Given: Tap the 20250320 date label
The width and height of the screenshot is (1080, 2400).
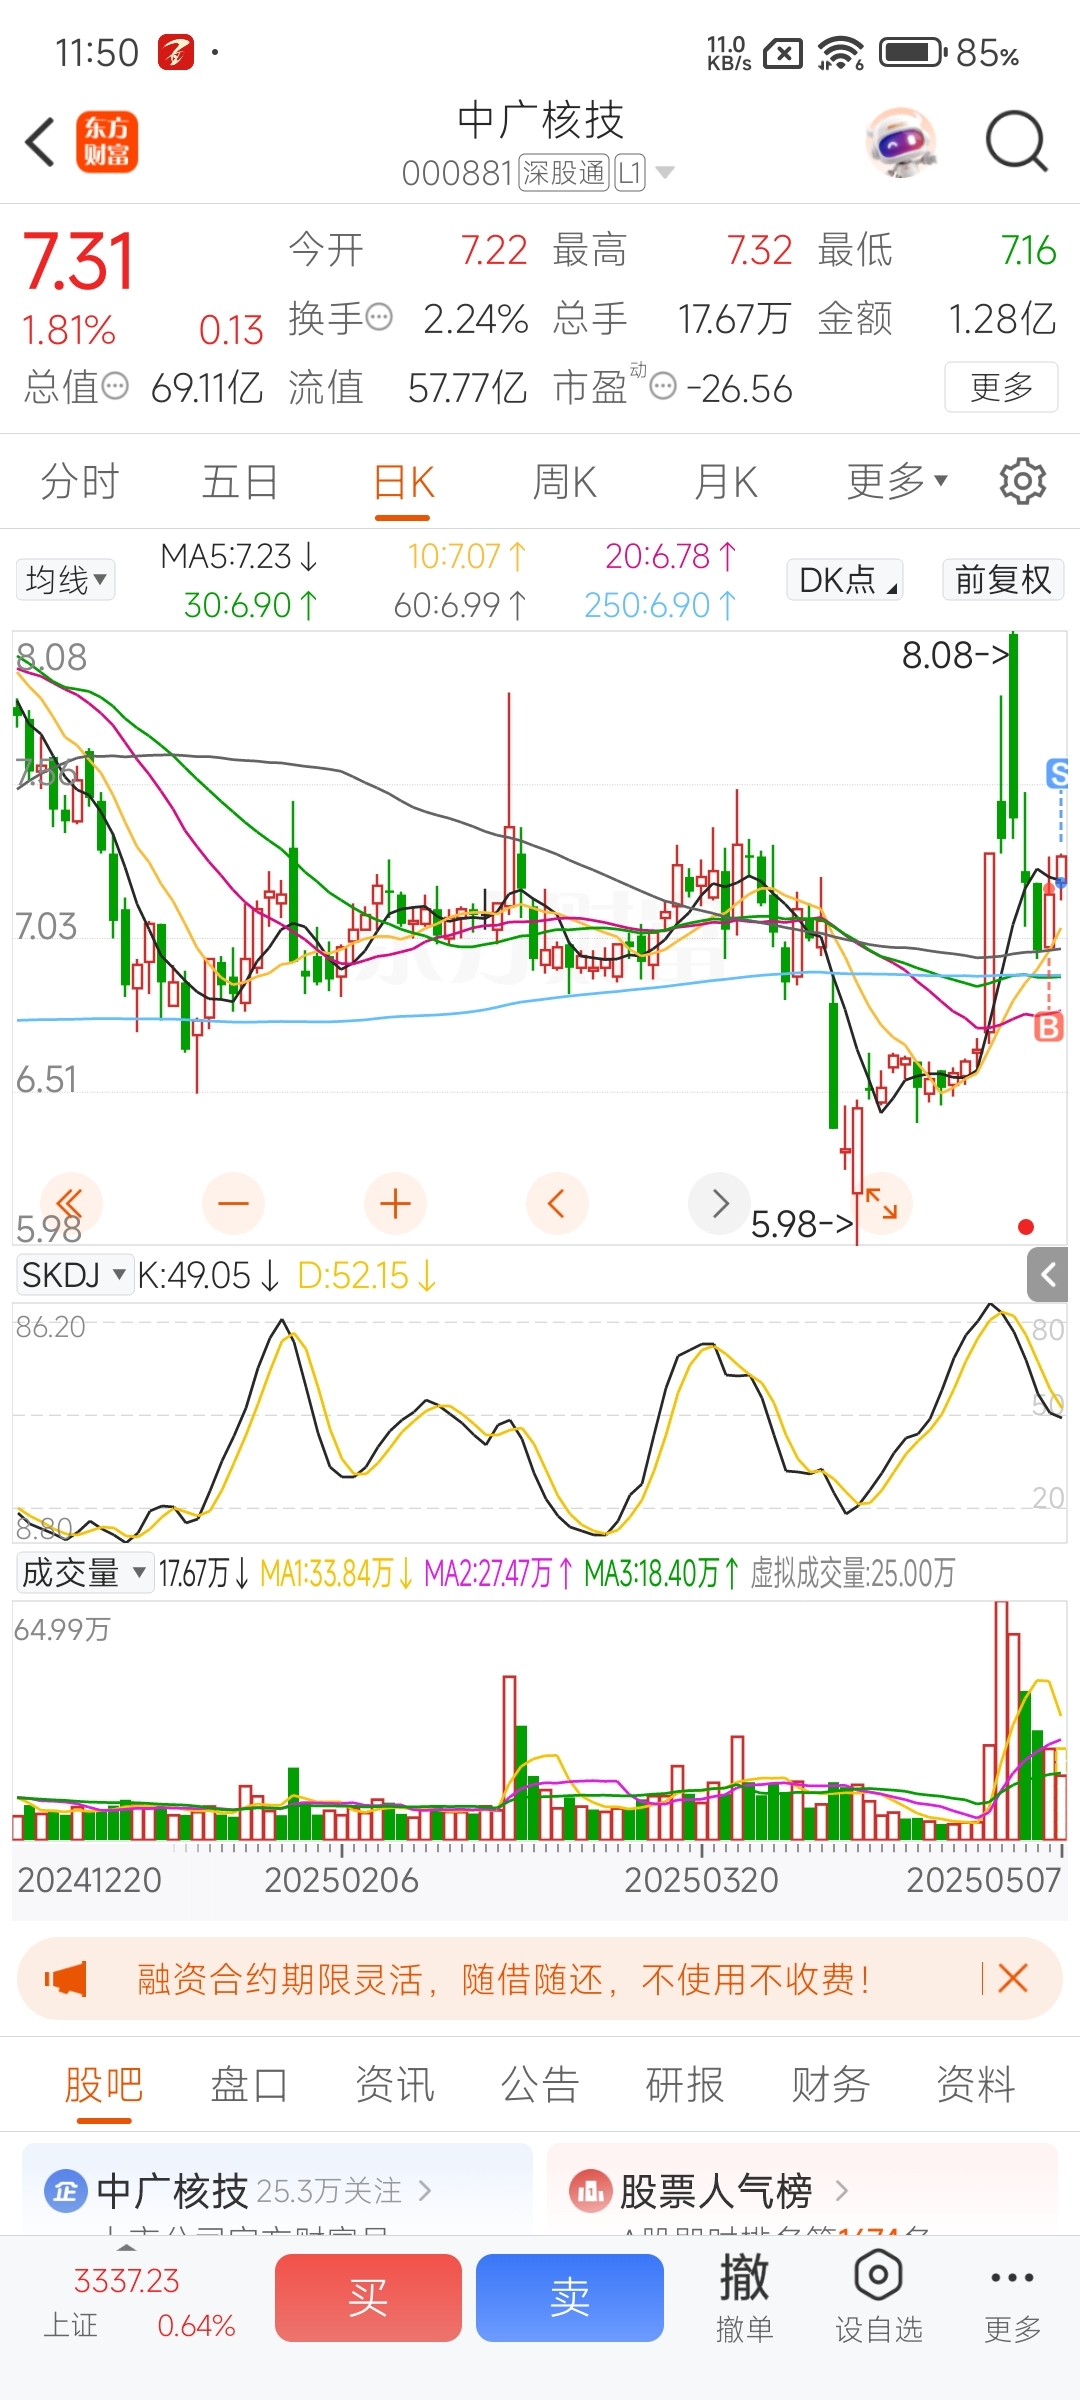Looking at the screenshot, I should point(701,1880).
